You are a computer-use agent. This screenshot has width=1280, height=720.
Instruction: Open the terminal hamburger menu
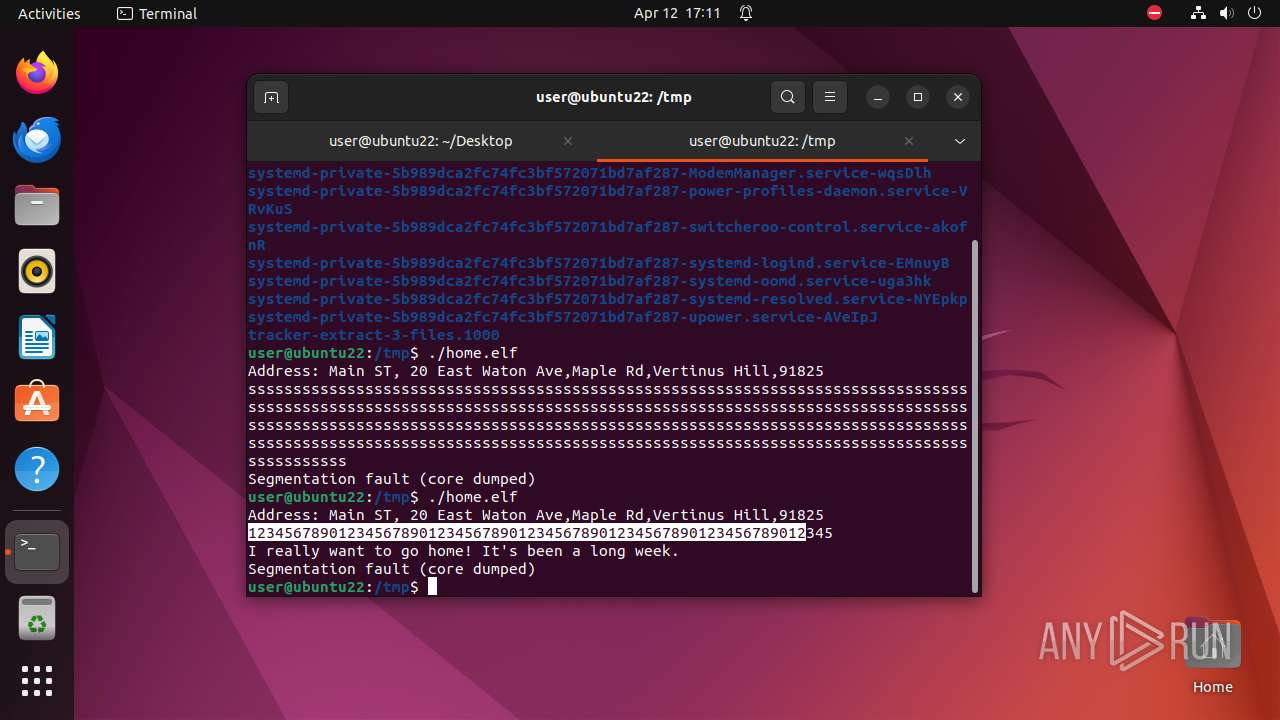[830, 97]
